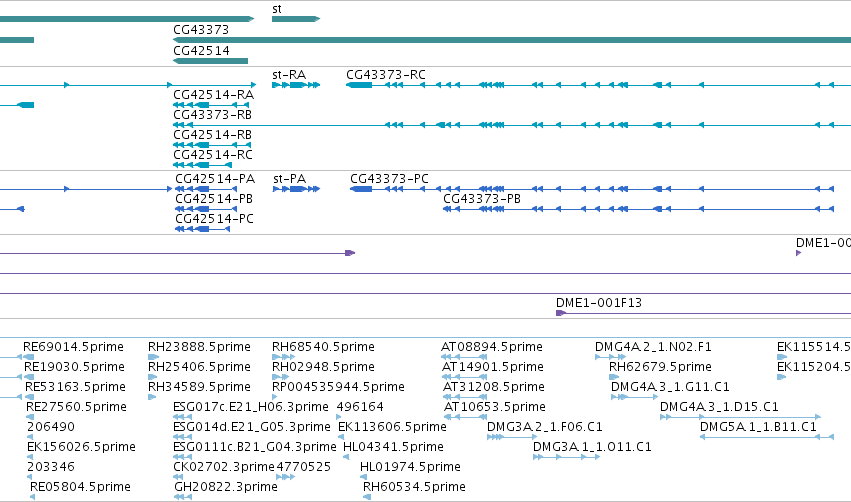This screenshot has width=851, height=502.
Task: Select the ESG014d.E21_G05.3prime label
Action: pos(252,427)
